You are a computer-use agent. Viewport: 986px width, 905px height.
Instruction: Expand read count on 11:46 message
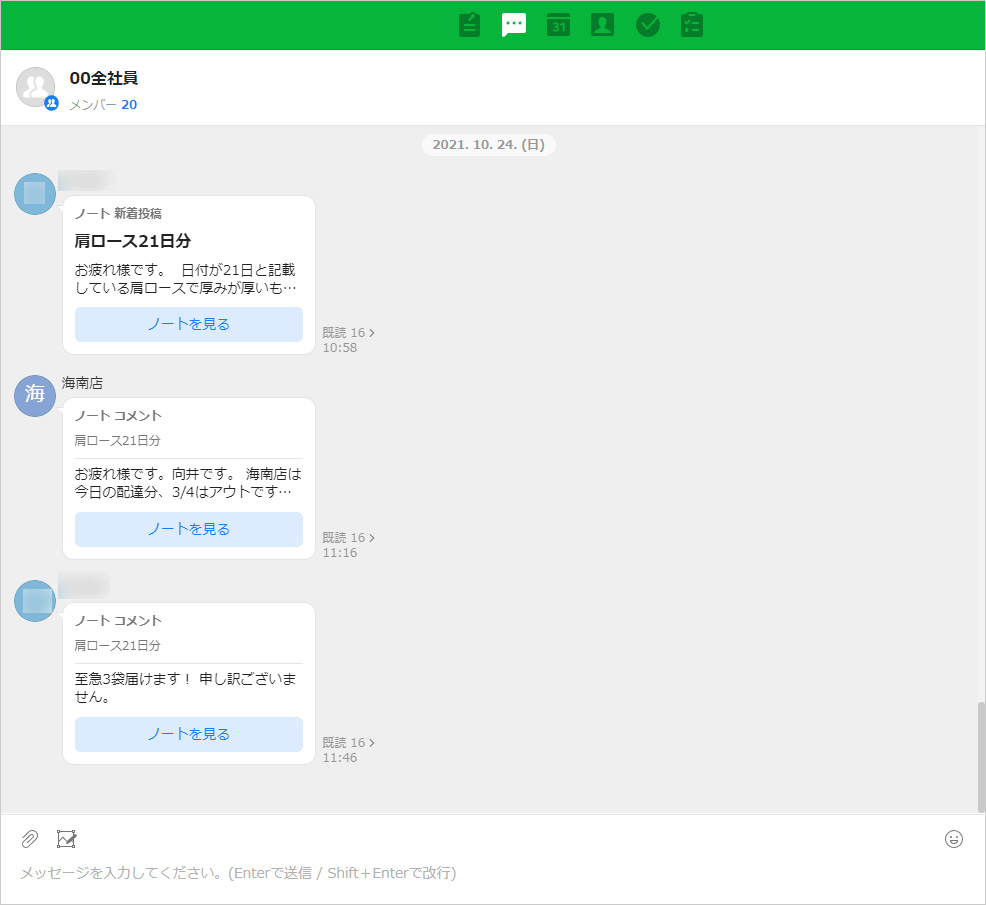point(349,743)
